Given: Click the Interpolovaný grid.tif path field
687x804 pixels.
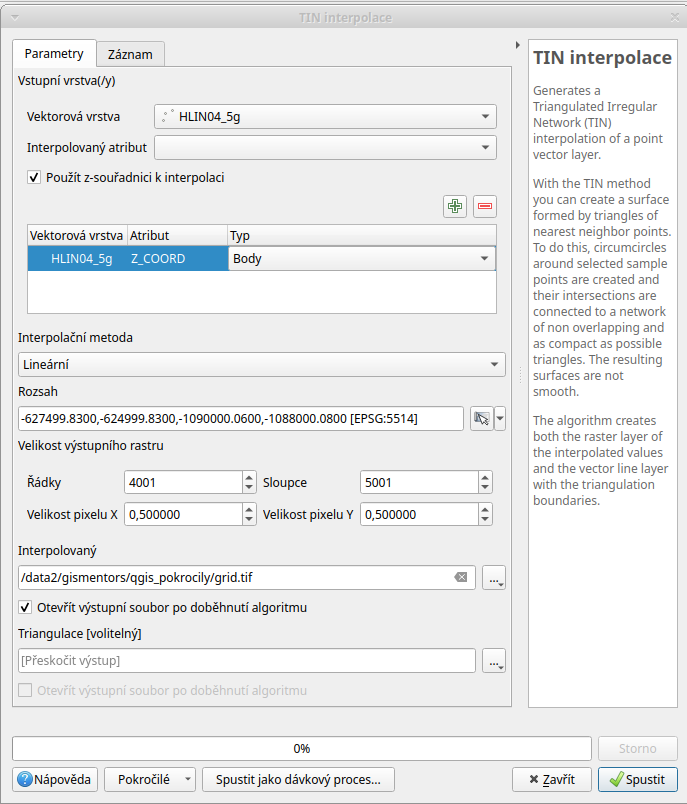Looking at the screenshot, I should tap(247, 578).
